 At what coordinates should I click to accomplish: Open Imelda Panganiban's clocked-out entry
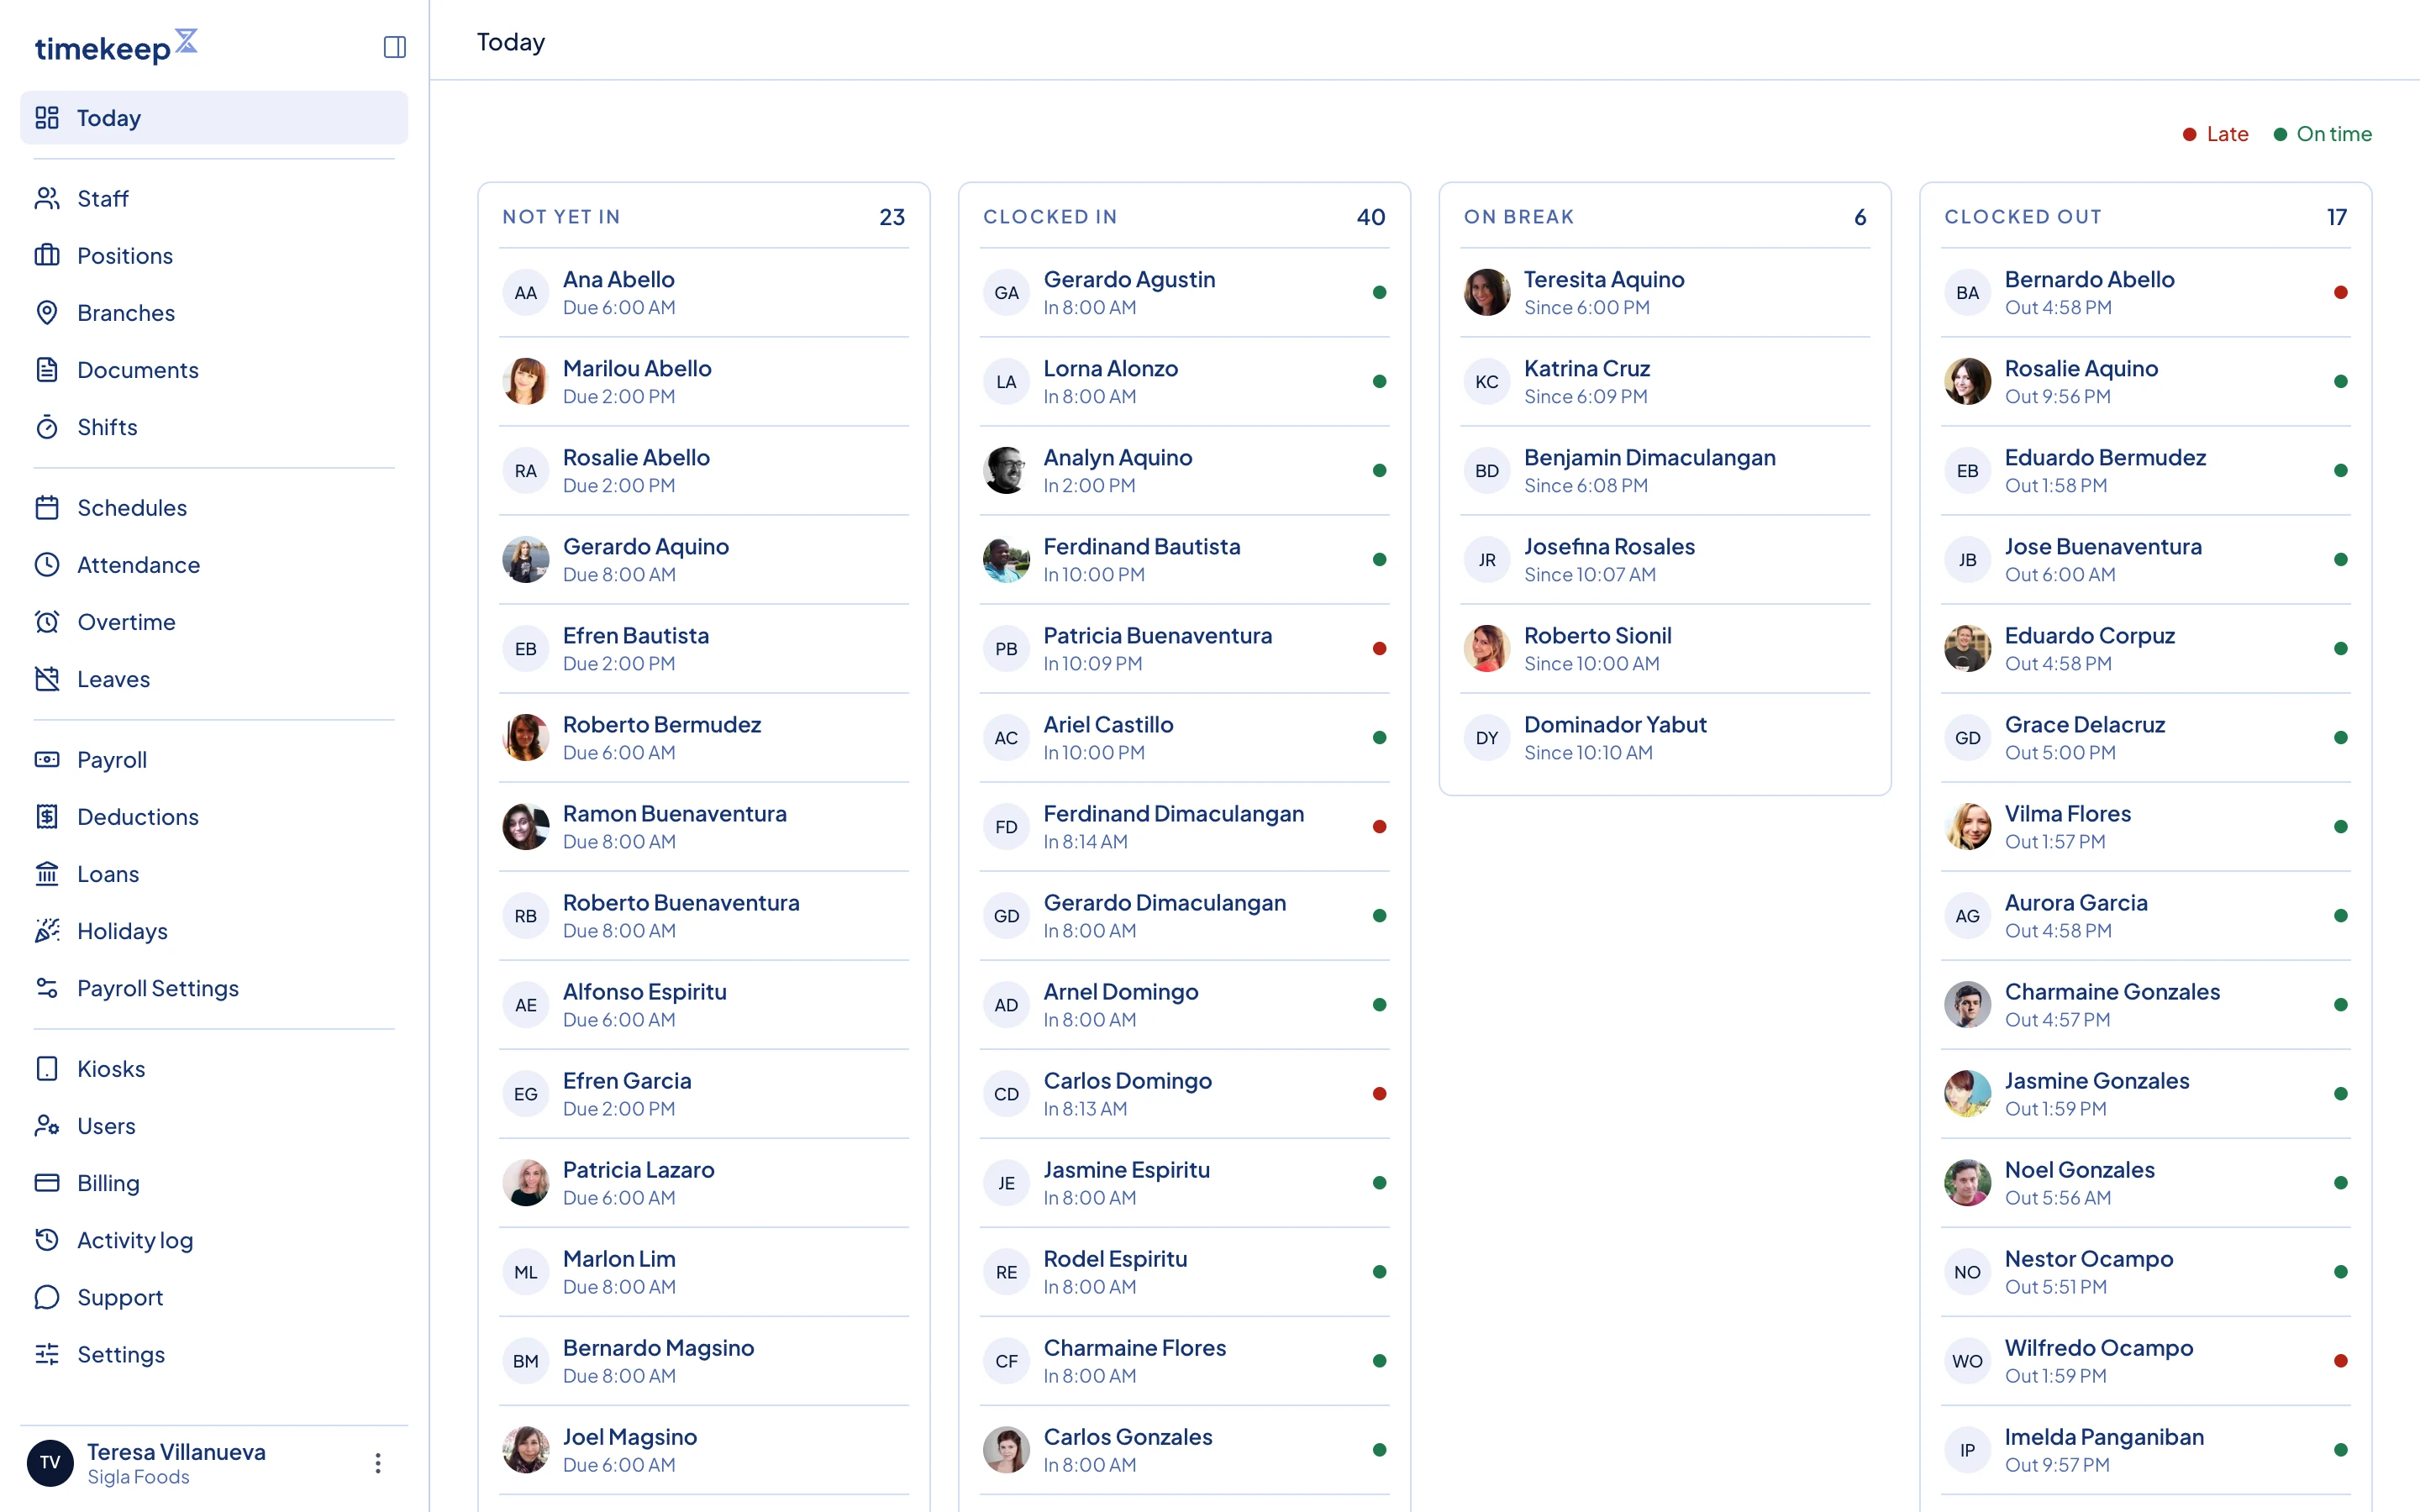coord(2146,1449)
